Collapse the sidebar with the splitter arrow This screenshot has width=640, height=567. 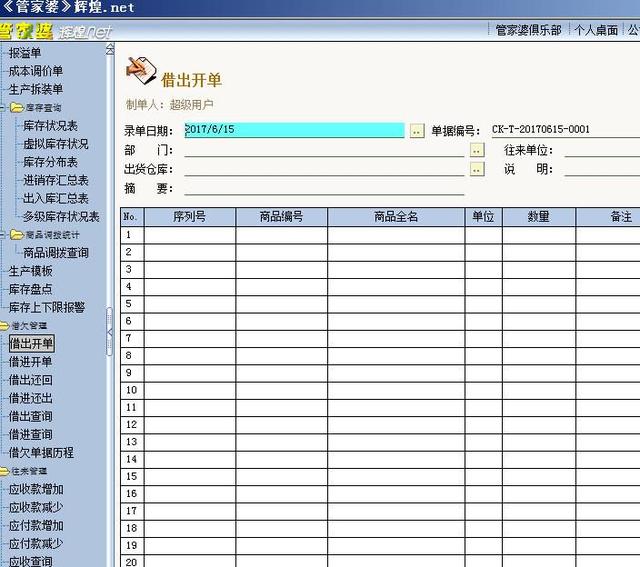click(109, 332)
